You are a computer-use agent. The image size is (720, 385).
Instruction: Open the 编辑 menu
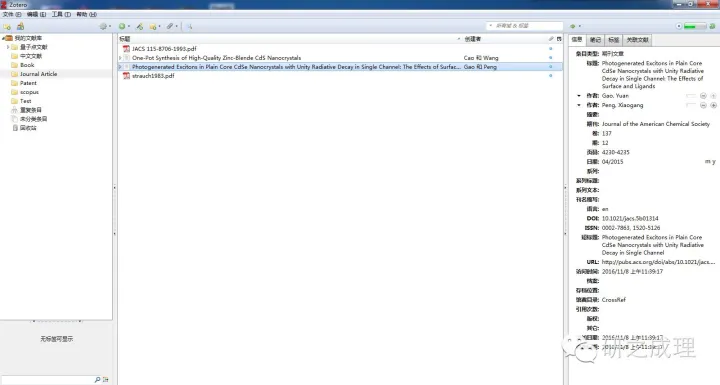click(36, 14)
